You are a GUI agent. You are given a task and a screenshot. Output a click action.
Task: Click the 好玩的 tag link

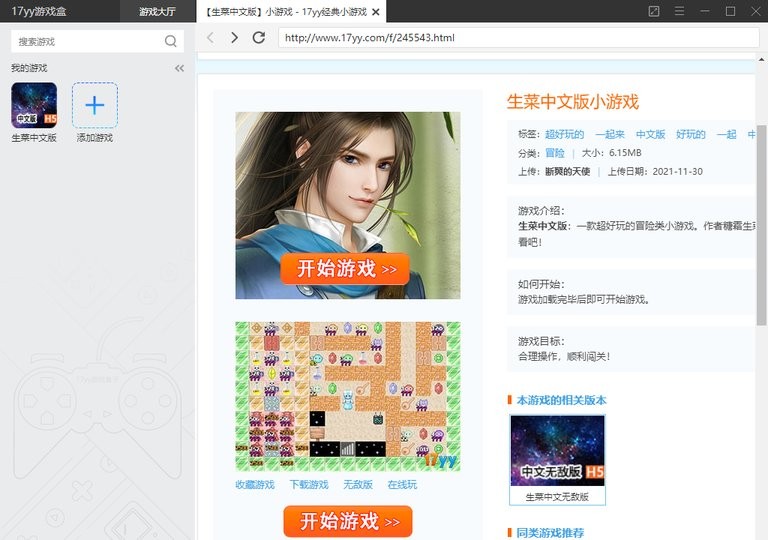coord(691,134)
